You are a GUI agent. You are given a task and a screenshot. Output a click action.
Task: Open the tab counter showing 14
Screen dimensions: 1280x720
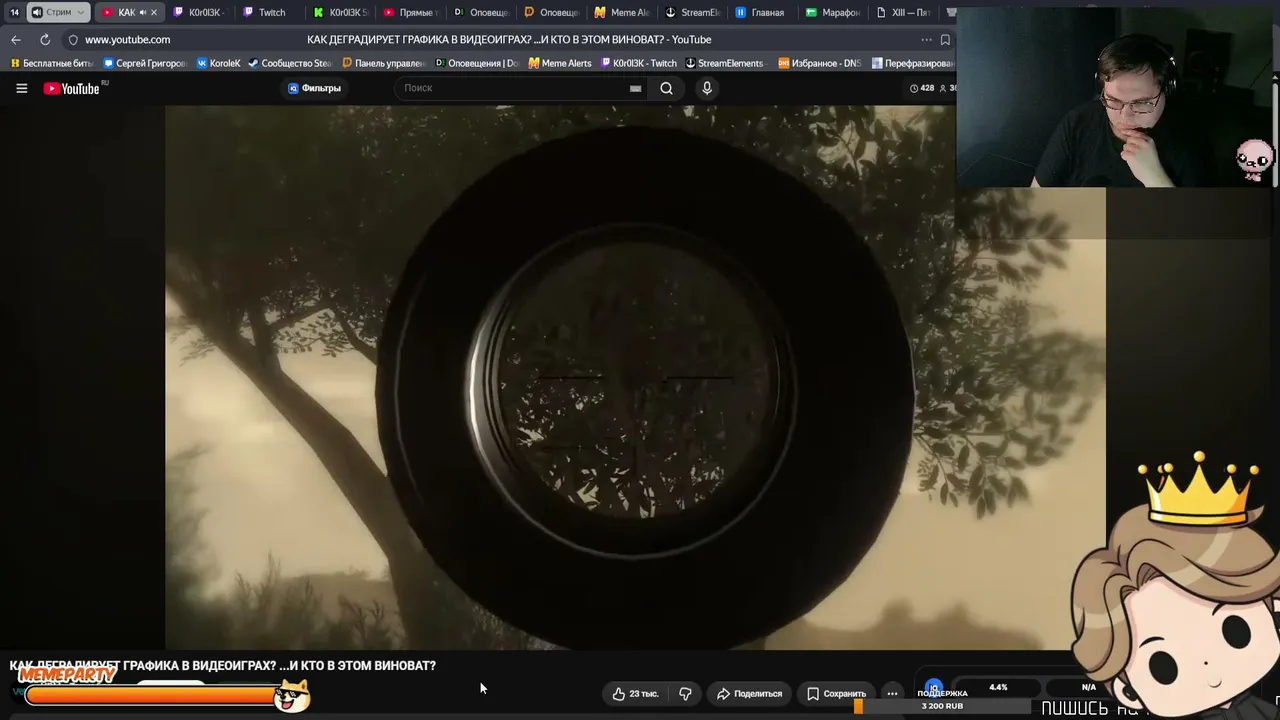[x=14, y=12]
